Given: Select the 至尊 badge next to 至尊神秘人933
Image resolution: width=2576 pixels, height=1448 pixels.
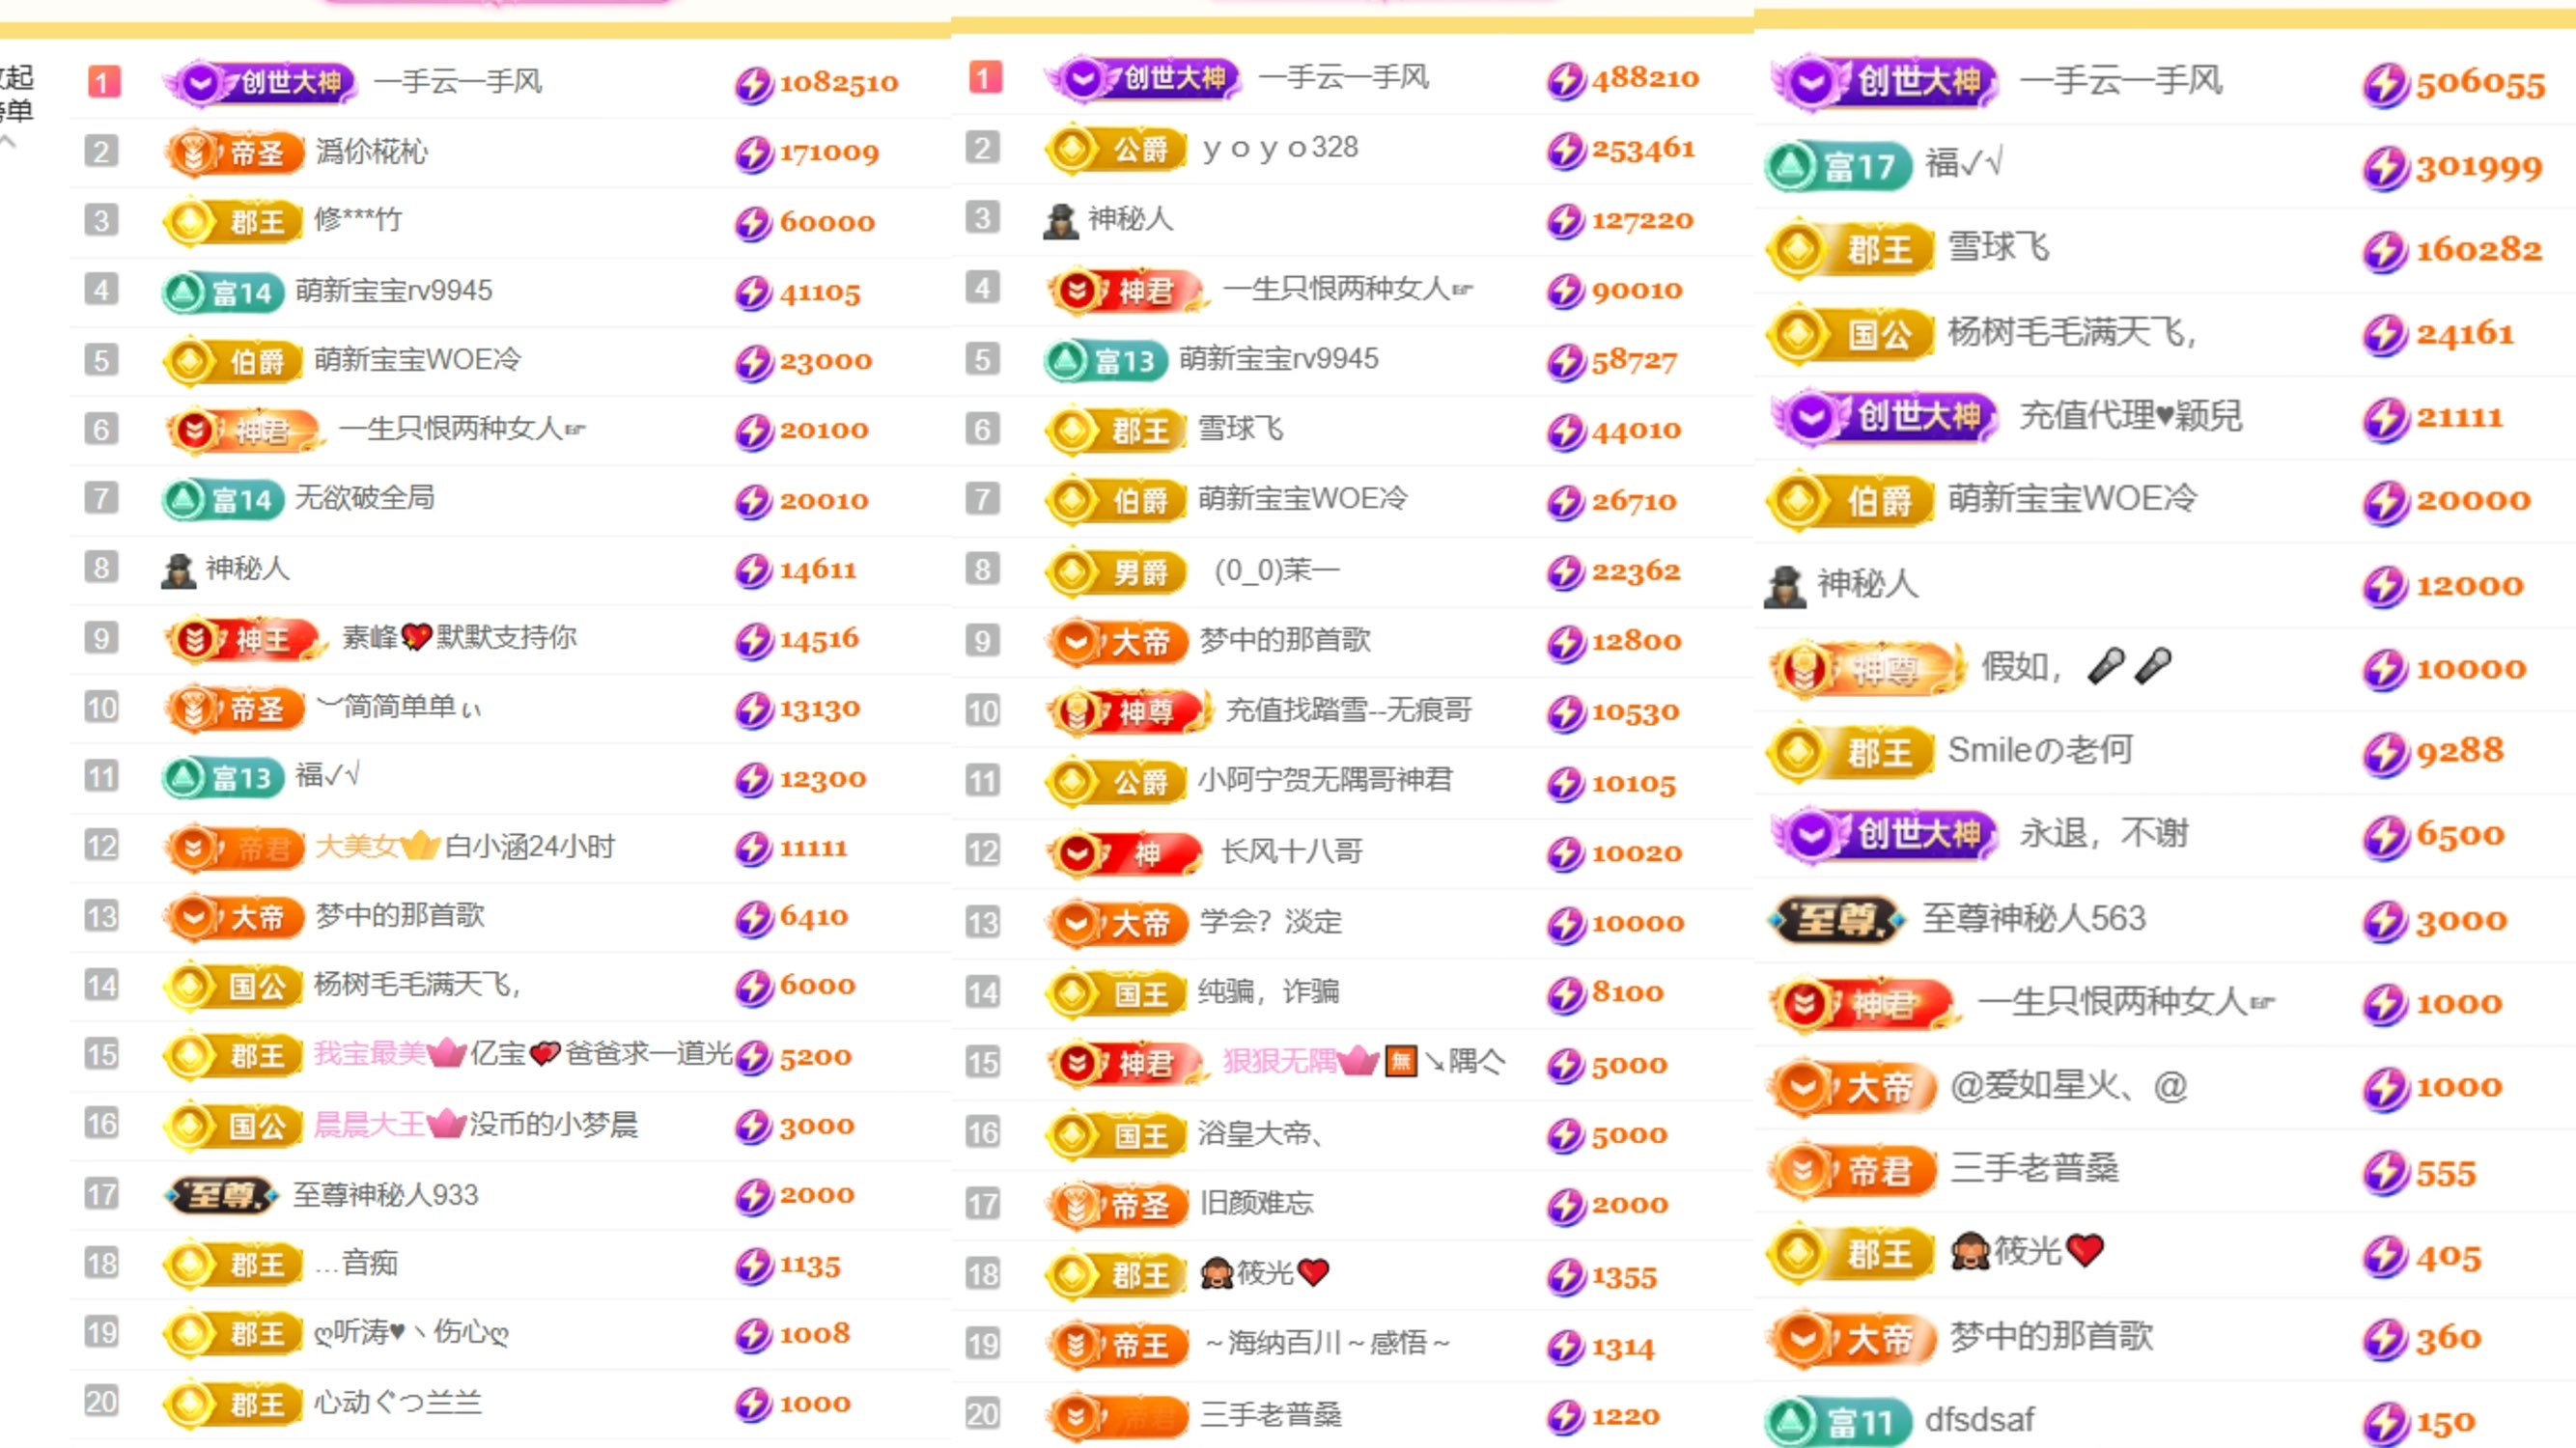Looking at the screenshot, I should 222,1195.
